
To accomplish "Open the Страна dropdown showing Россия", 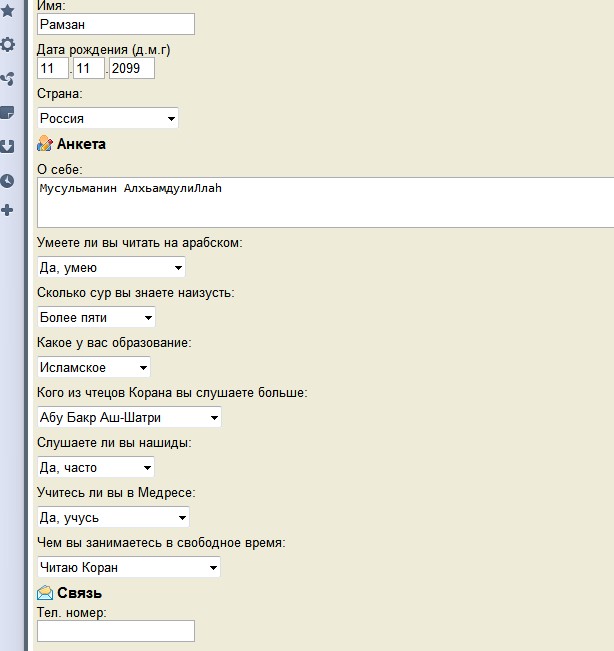I will point(108,118).
